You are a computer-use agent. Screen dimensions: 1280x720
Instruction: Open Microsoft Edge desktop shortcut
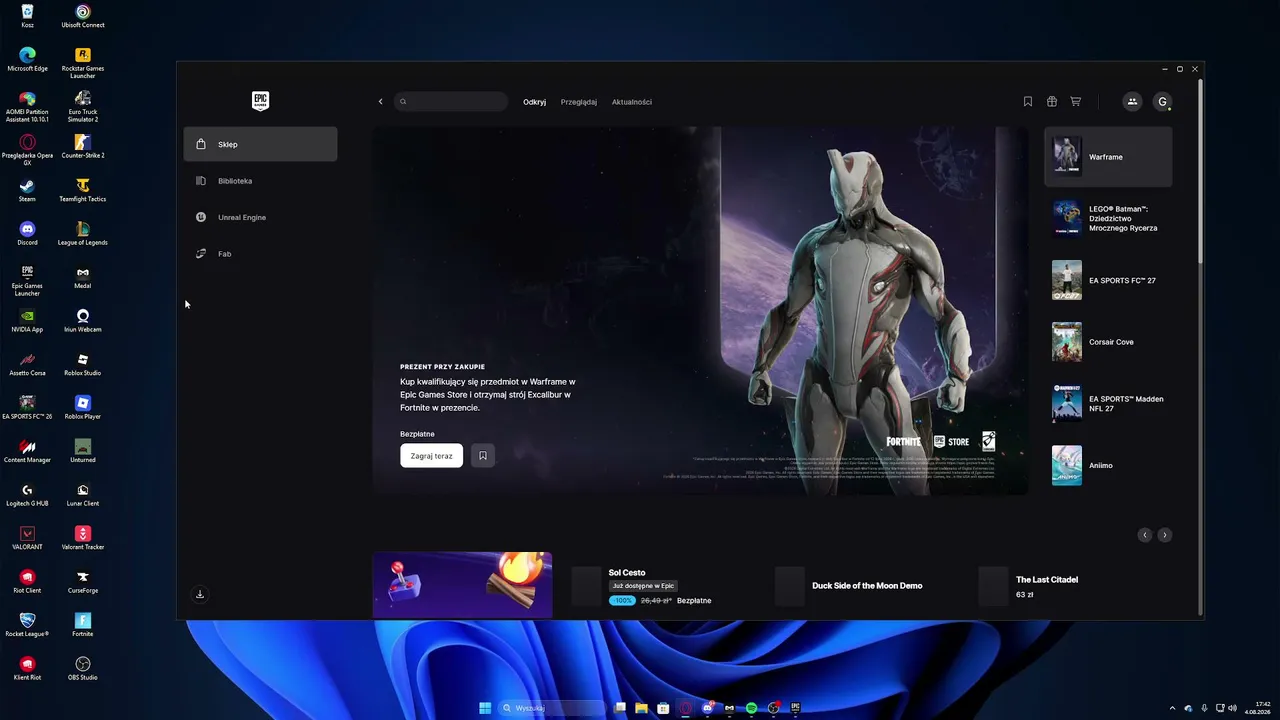[x=27, y=60]
